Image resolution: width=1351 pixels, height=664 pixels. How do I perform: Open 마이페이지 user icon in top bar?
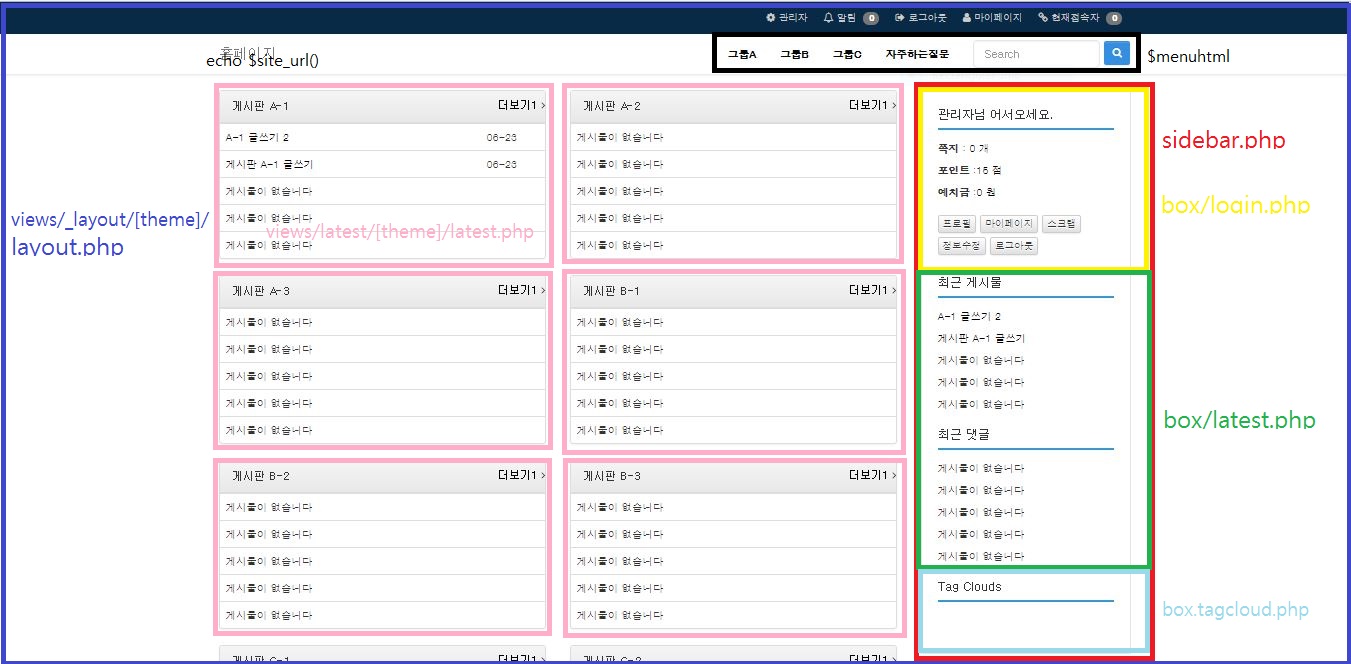coord(967,18)
